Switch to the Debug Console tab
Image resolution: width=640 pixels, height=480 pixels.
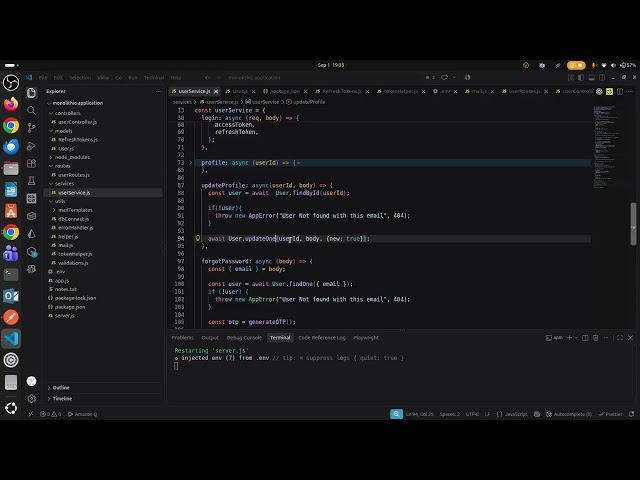244,338
